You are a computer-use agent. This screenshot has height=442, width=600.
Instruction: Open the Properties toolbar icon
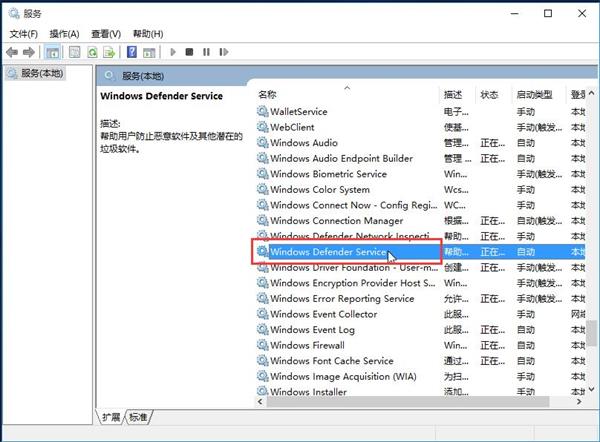click(x=75, y=52)
